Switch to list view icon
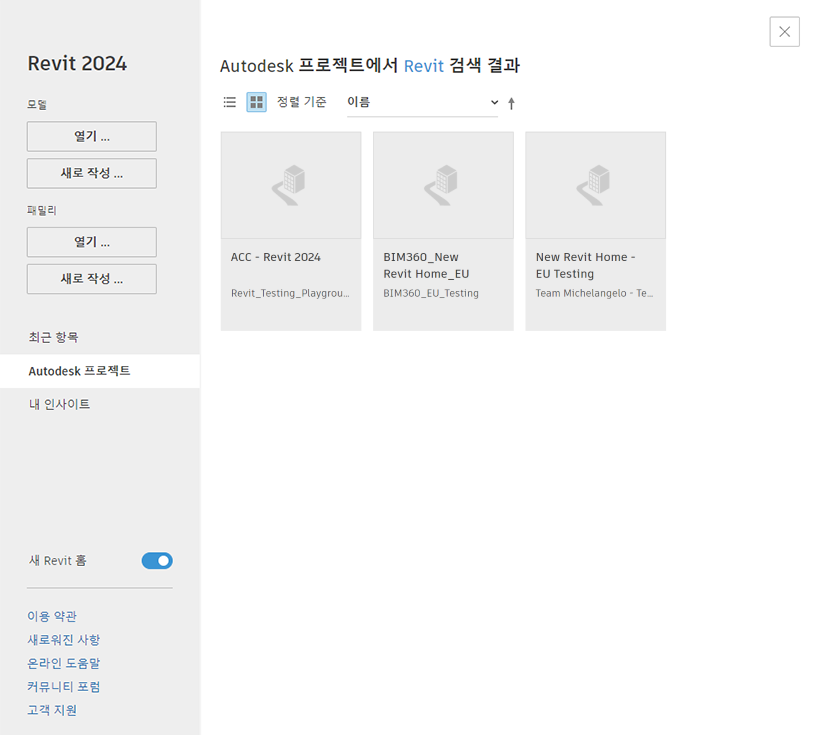 pyautogui.click(x=230, y=102)
